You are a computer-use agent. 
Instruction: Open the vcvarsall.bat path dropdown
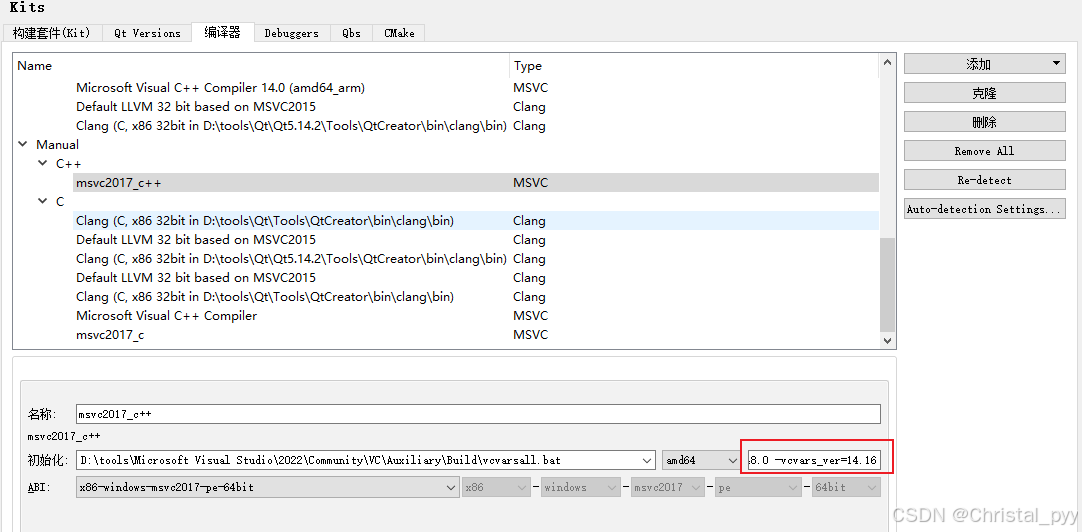click(x=645, y=460)
